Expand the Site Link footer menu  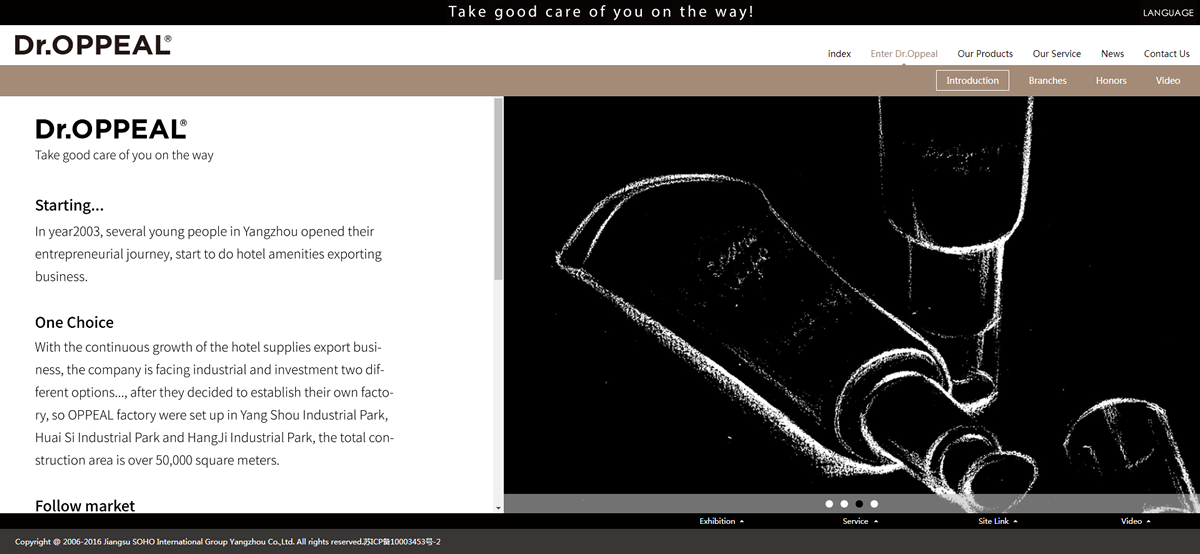[998, 521]
